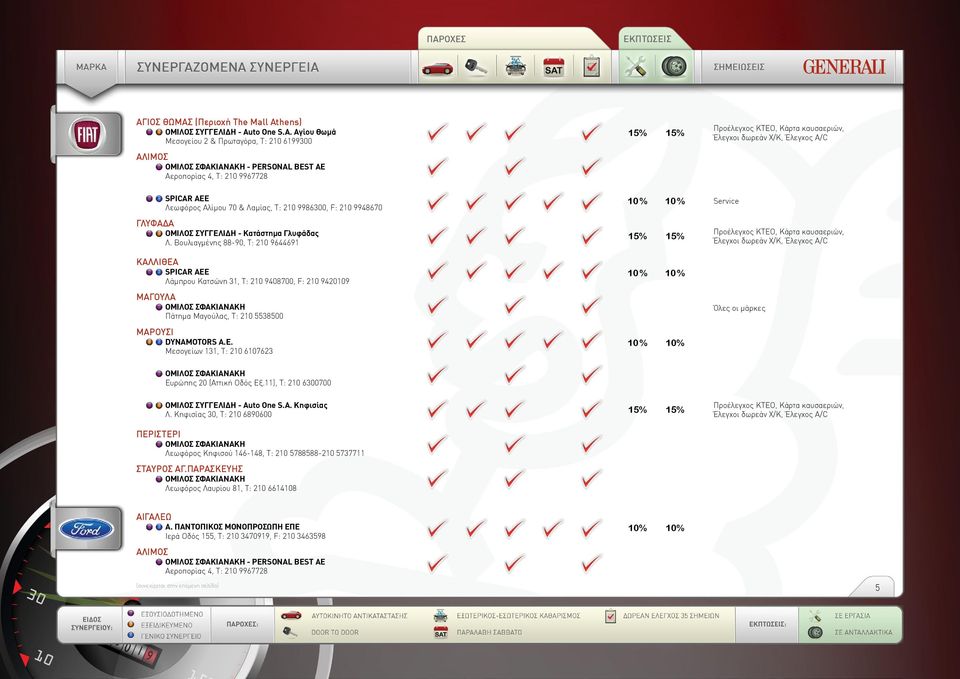Click ΕΙΔΟΣ ΣΥΝΕΡΓΕΙΟΥ legend label
This screenshot has width=960, height=679.
point(91,624)
